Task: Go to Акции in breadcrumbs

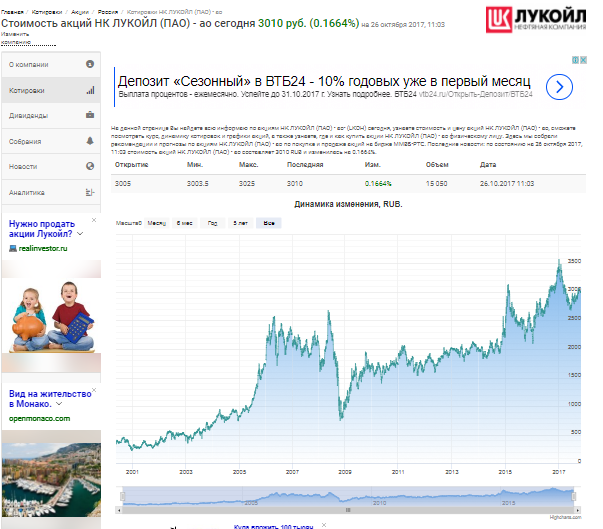Action: [x=80, y=12]
